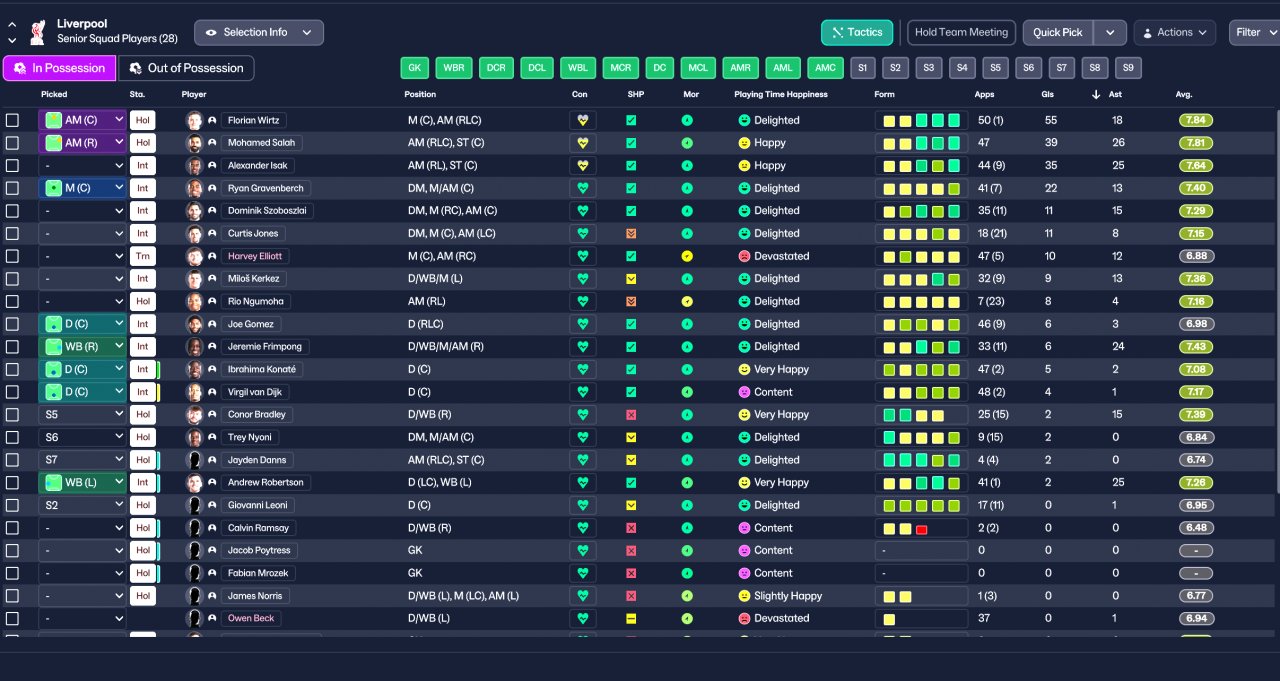Select the WBR position chip
The image size is (1280, 681).
455,68
